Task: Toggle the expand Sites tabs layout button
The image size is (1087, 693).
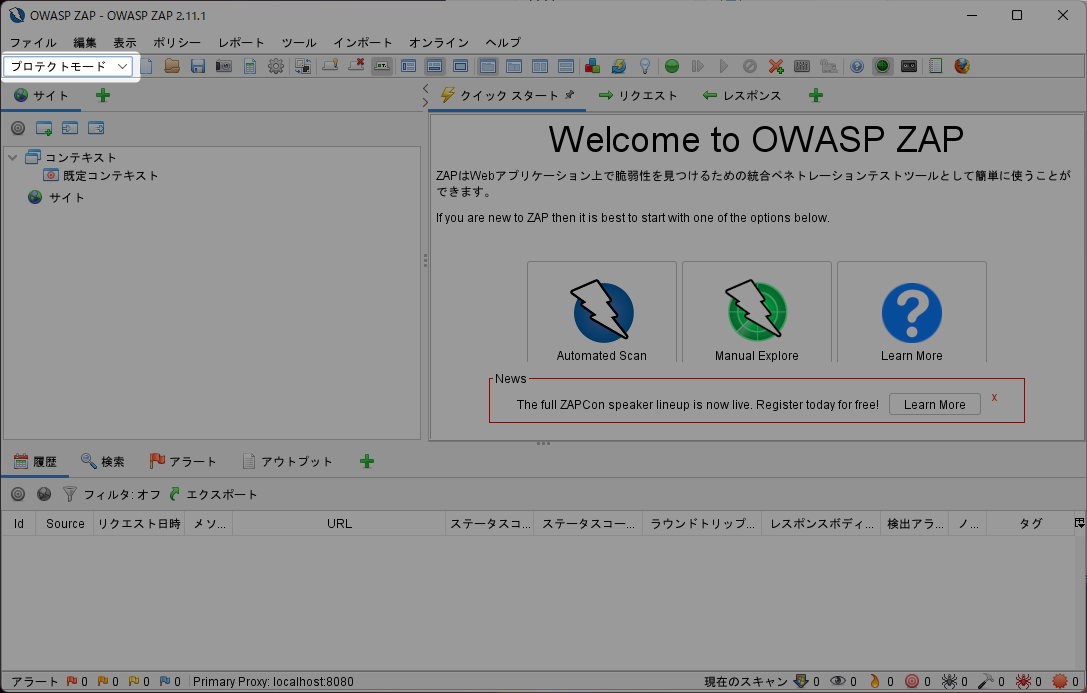Action: click(x=408, y=67)
